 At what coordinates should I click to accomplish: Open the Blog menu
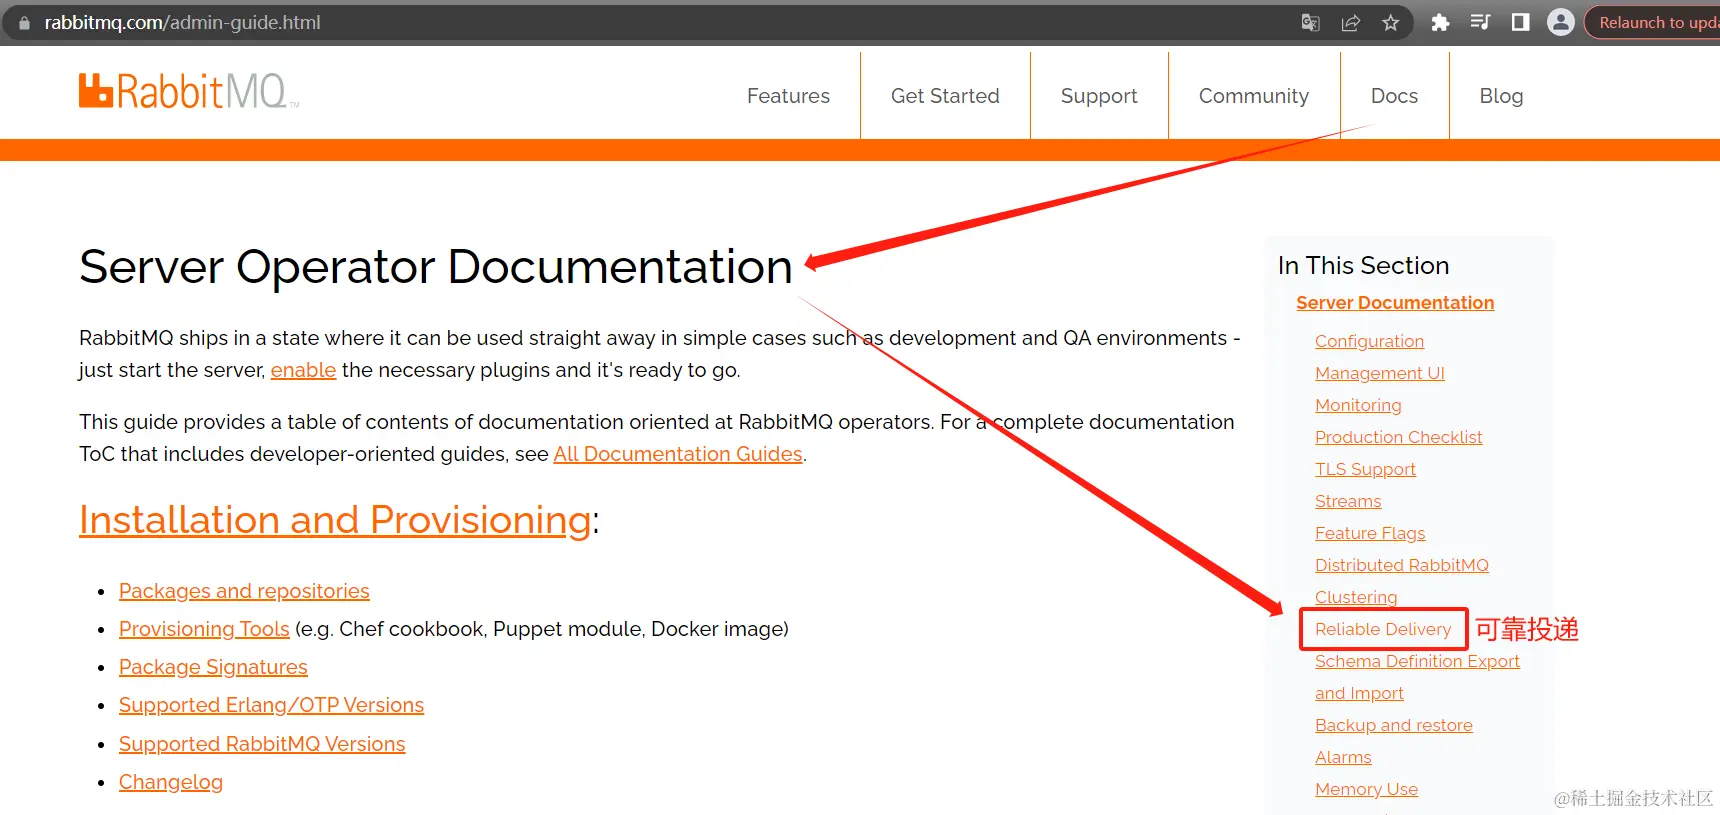pos(1501,96)
